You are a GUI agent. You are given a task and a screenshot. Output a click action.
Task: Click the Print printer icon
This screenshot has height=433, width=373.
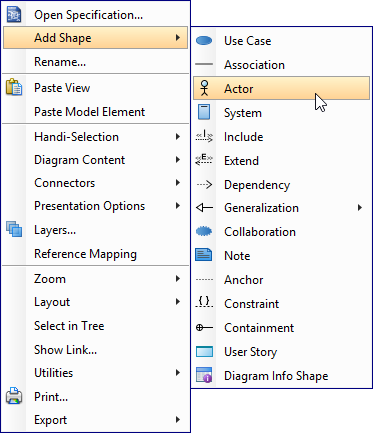(x=14, y=396)
